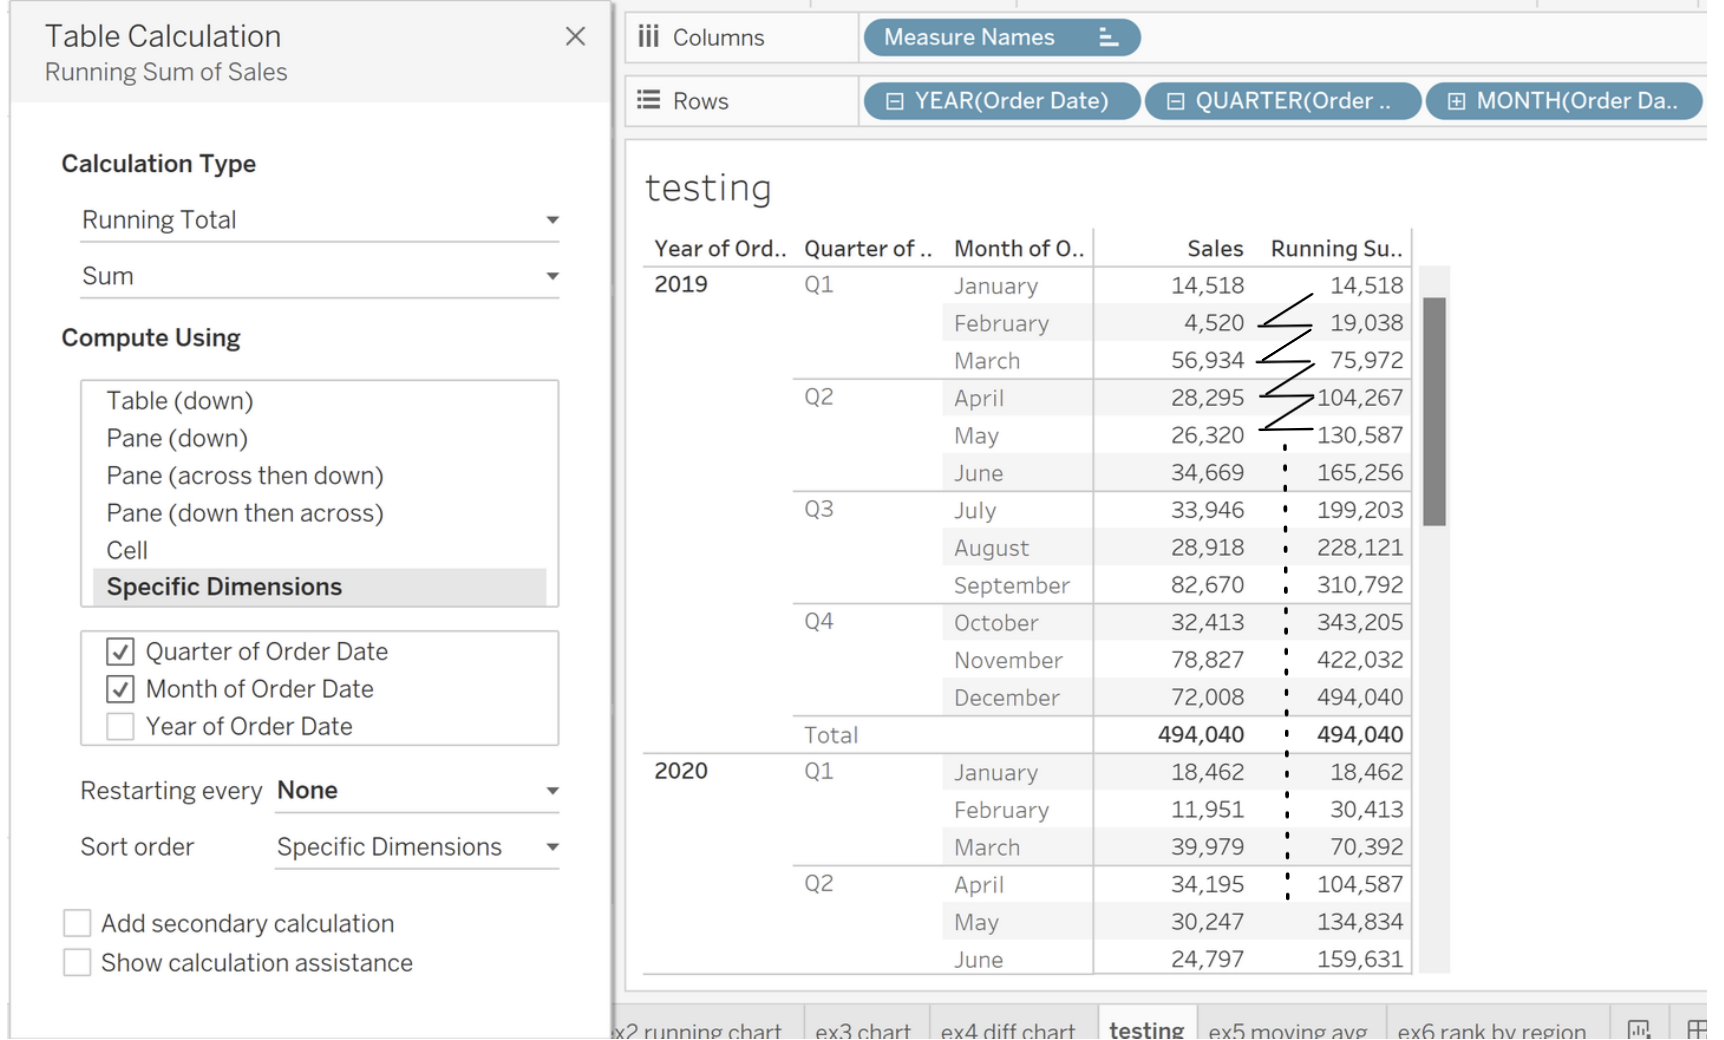Click the table's vertical scrollbar thumb

coord(1434,410)
